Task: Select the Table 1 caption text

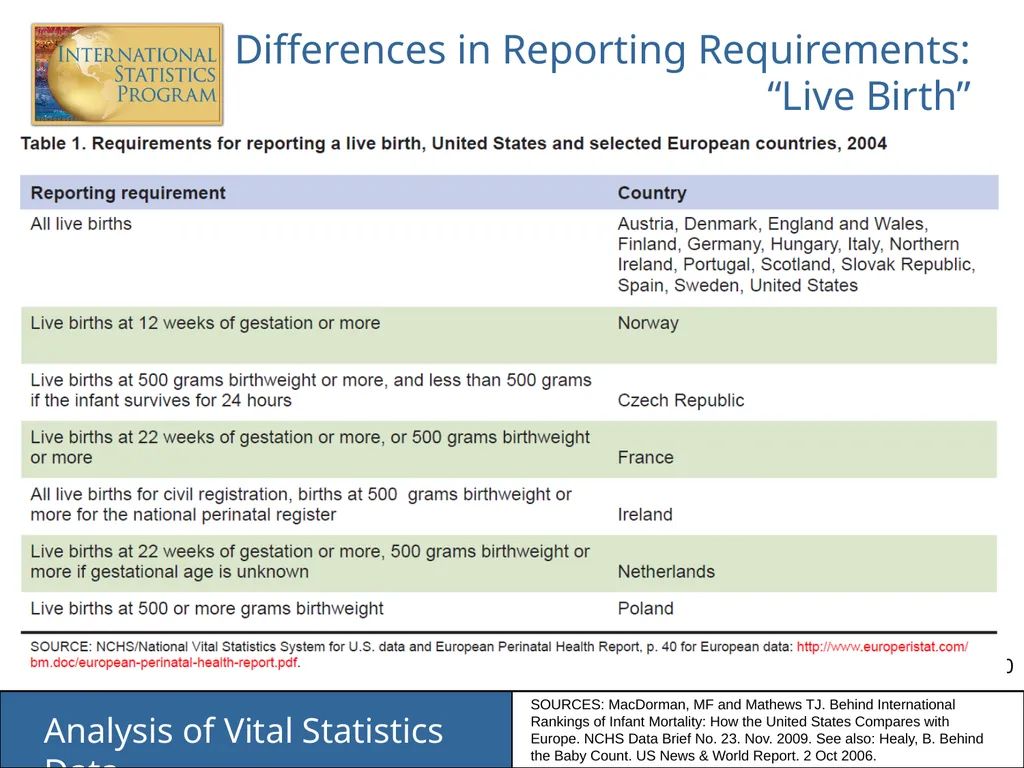Action: [x=454, y=143]
